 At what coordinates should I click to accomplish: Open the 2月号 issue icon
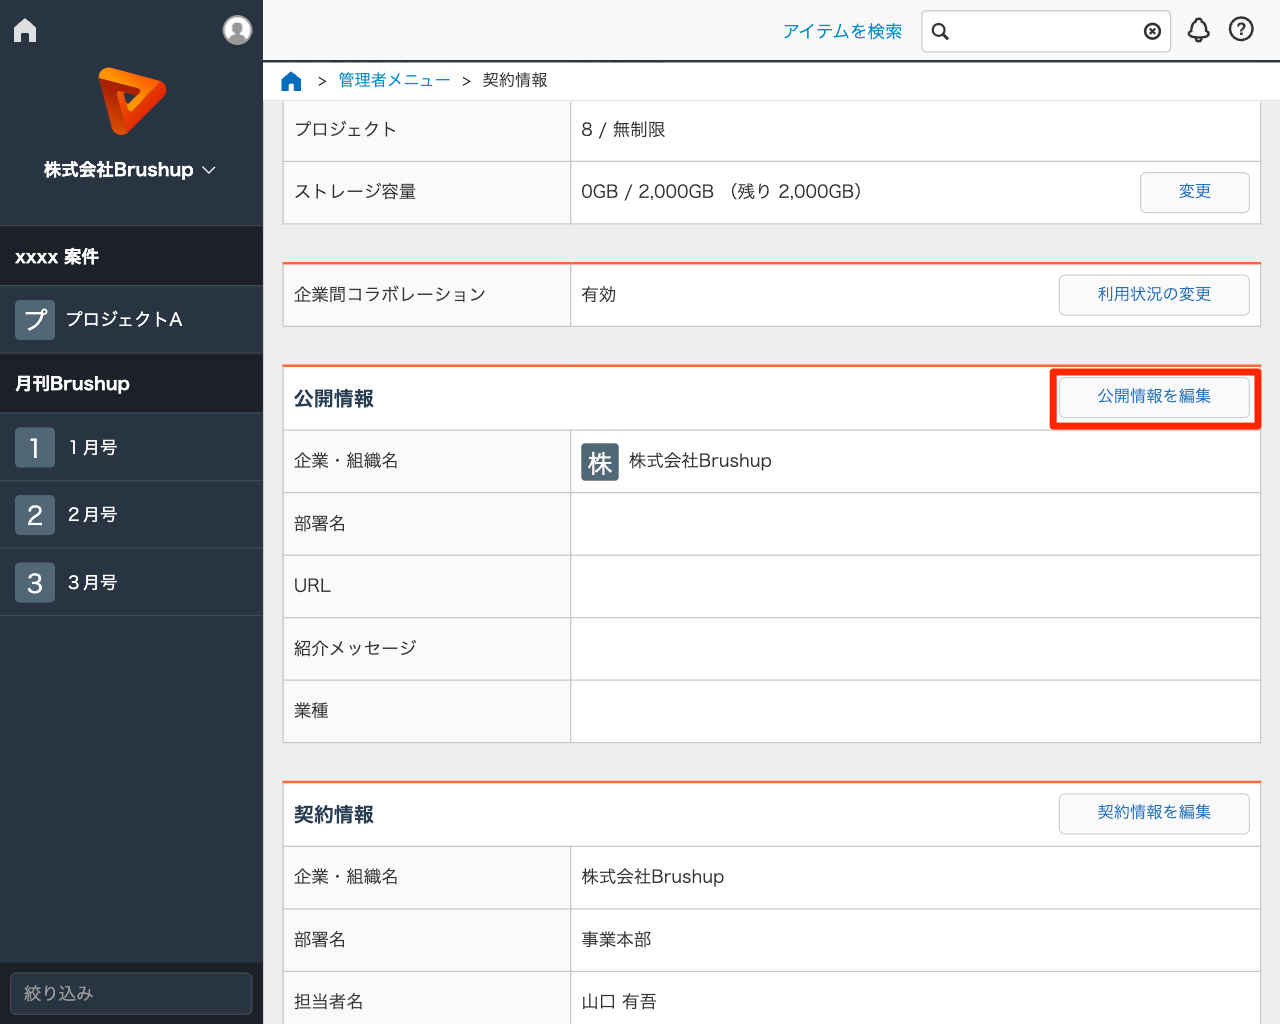[35, 514]
